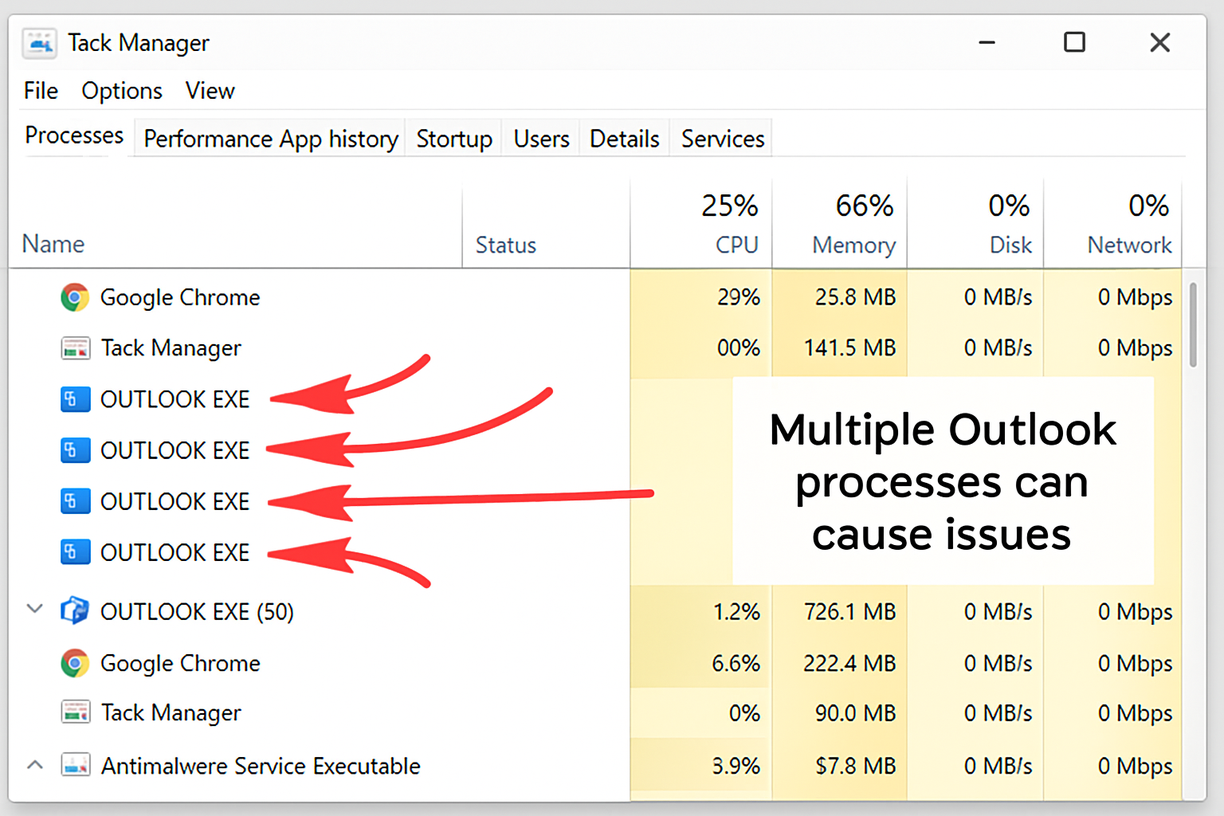1224x816 pixels.
Task: Select the Services tab
Action: click(721, 139)
